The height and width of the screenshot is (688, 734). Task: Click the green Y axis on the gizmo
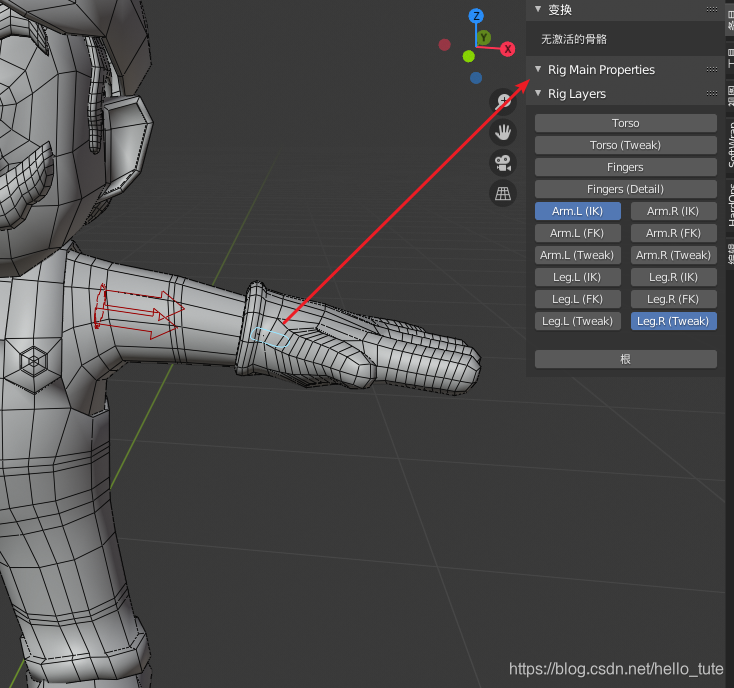[x=484, y=37]
